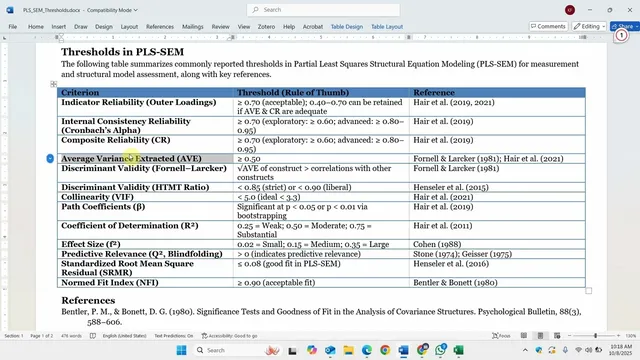This screenshot has height=360, width=640.
Task: Click the tab selector at ruler corner
Action: [x=4, y=38]
